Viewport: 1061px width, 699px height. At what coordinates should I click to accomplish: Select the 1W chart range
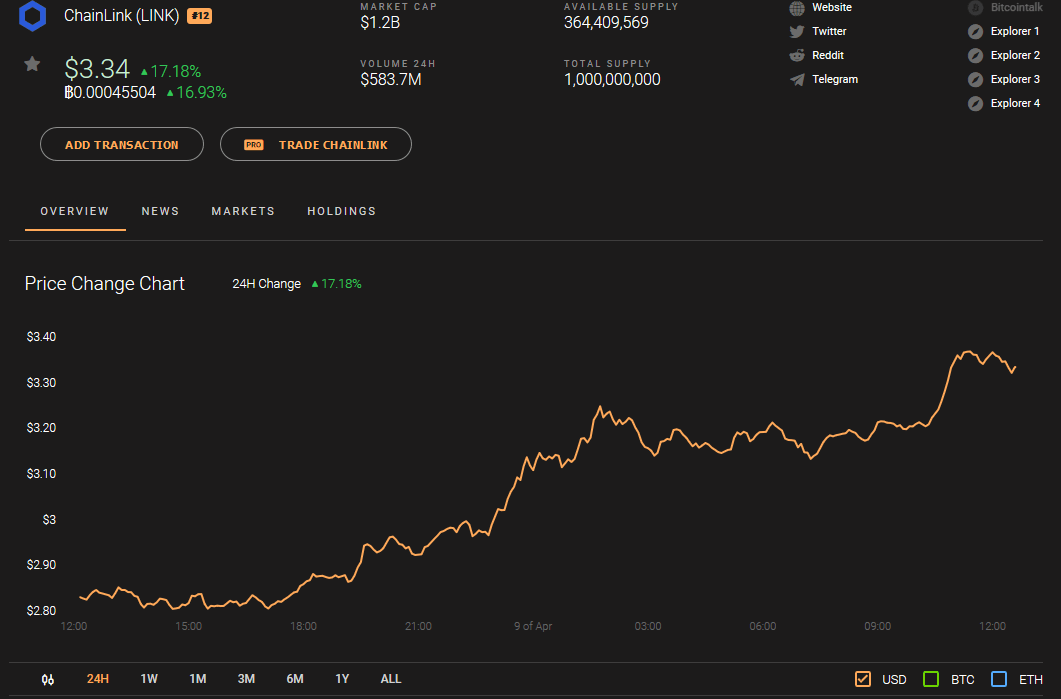(x=149, y=679)
